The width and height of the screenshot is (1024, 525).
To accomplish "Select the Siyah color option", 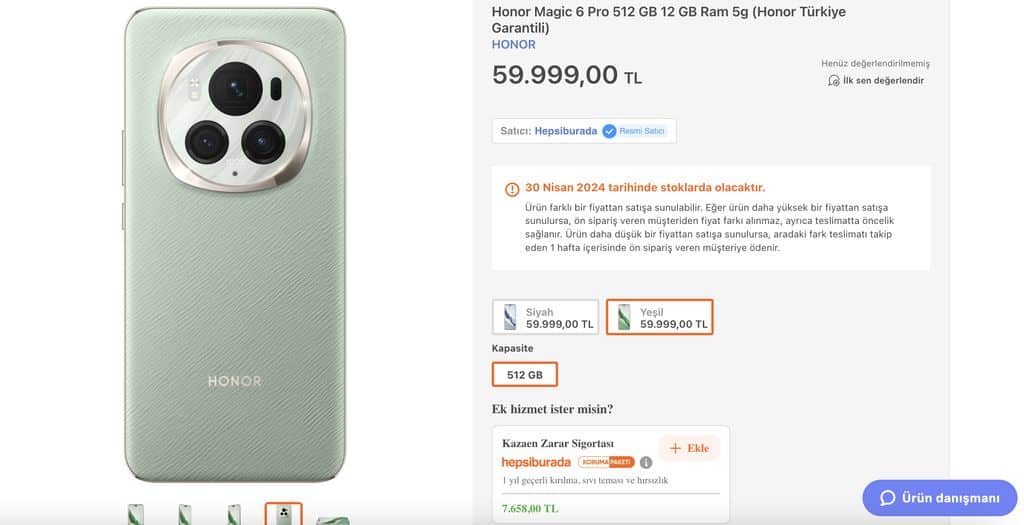I will [545, 318].
